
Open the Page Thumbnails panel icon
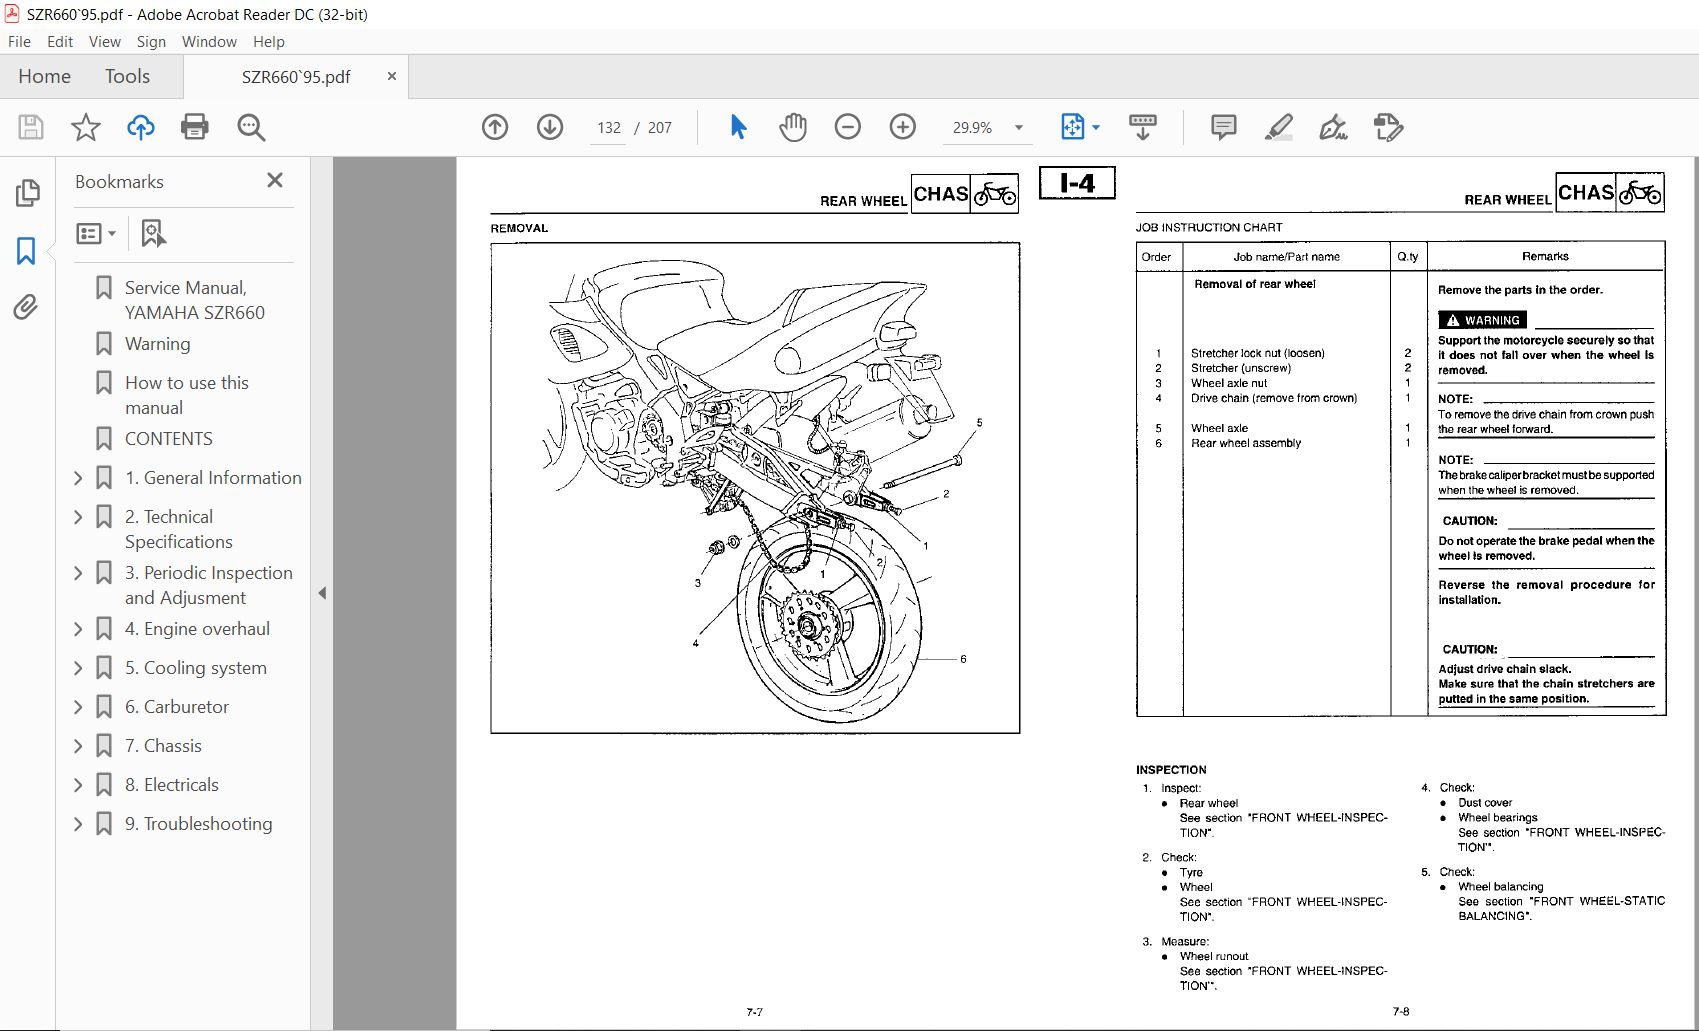(27, 193)
